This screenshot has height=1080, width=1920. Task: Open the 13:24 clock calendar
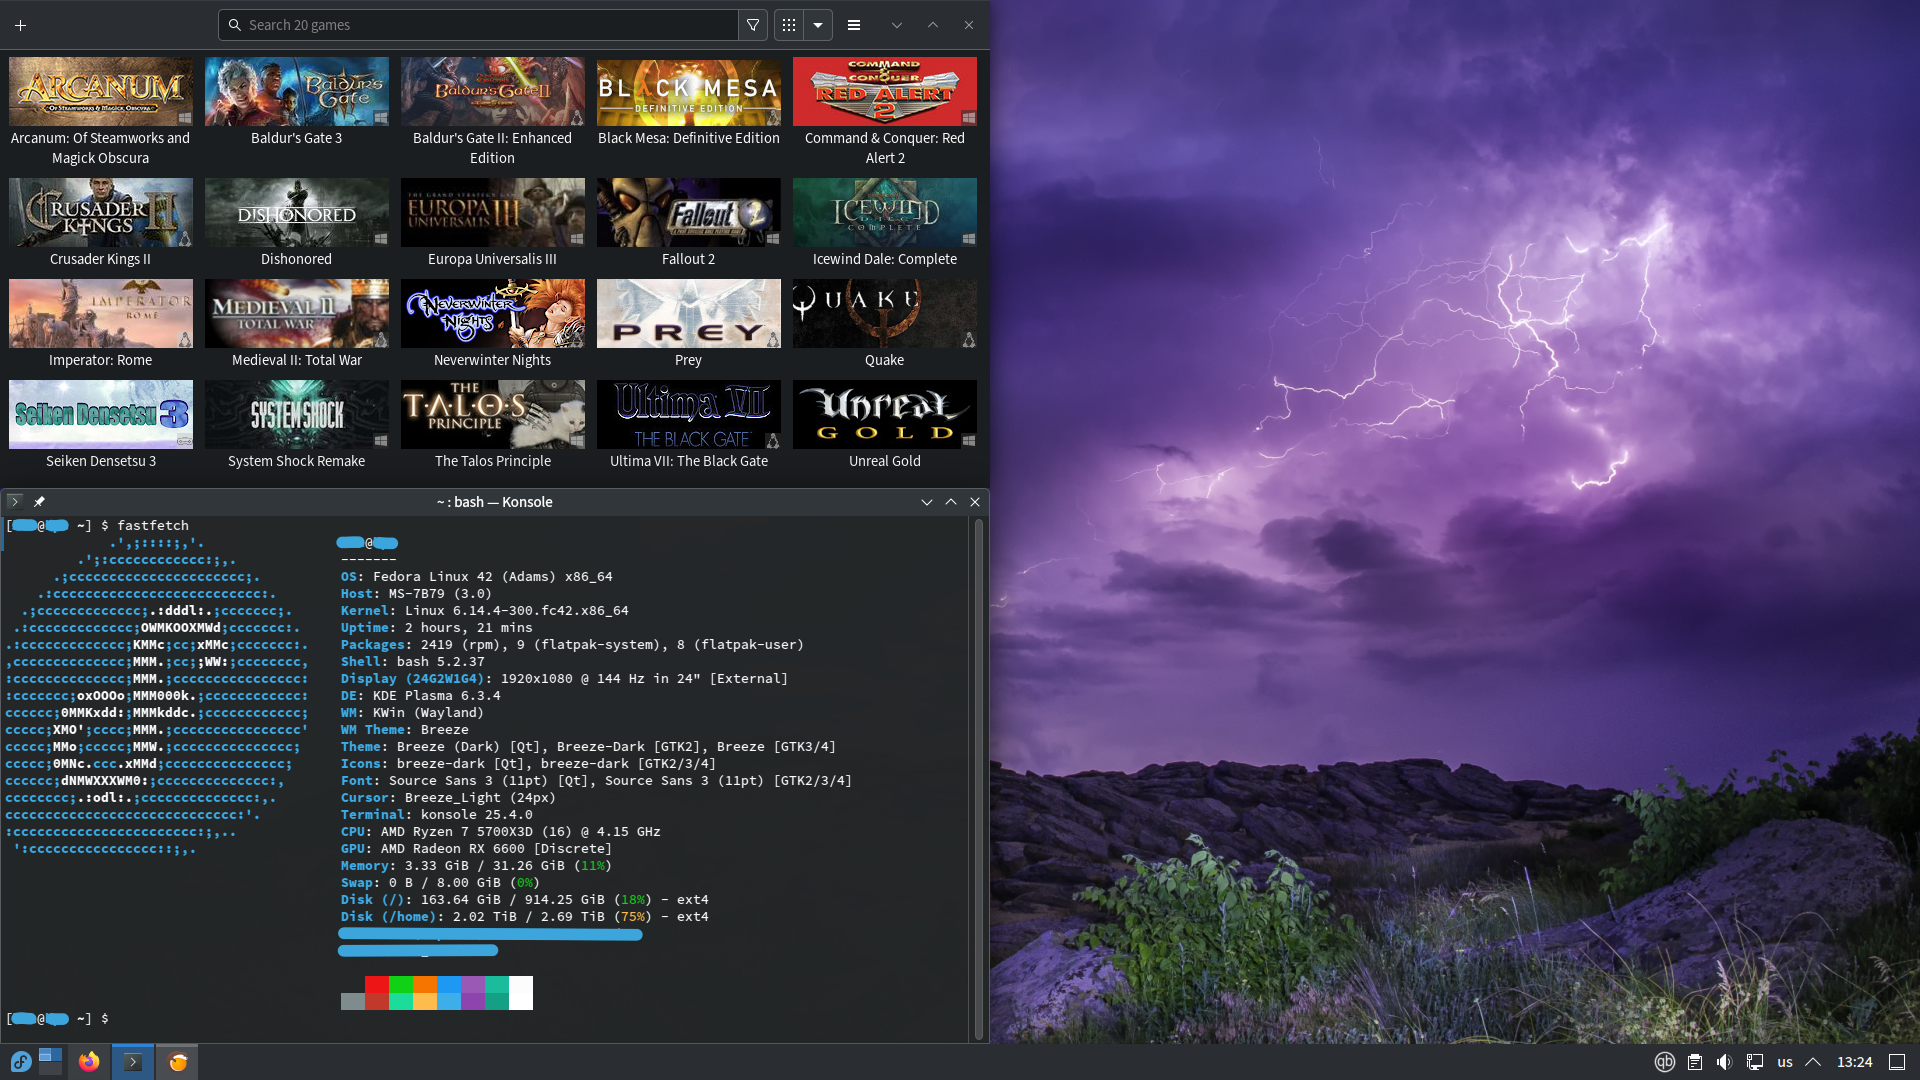pyautogui.click(x=1854, y=1062)
